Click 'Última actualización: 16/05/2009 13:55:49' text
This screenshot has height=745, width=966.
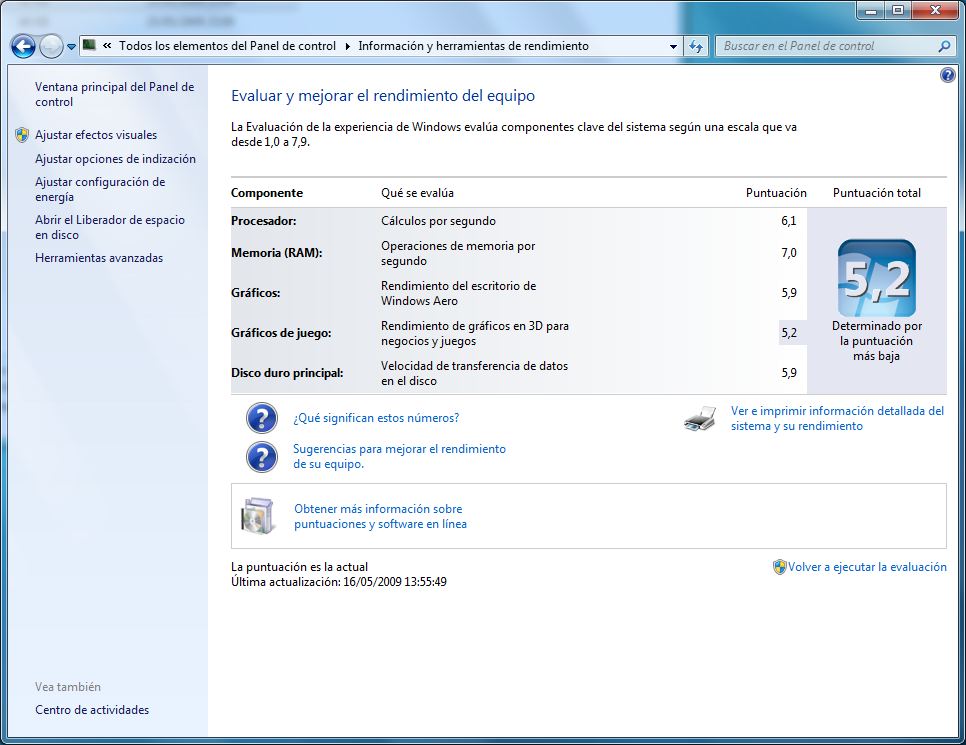[x=339, y=582]
